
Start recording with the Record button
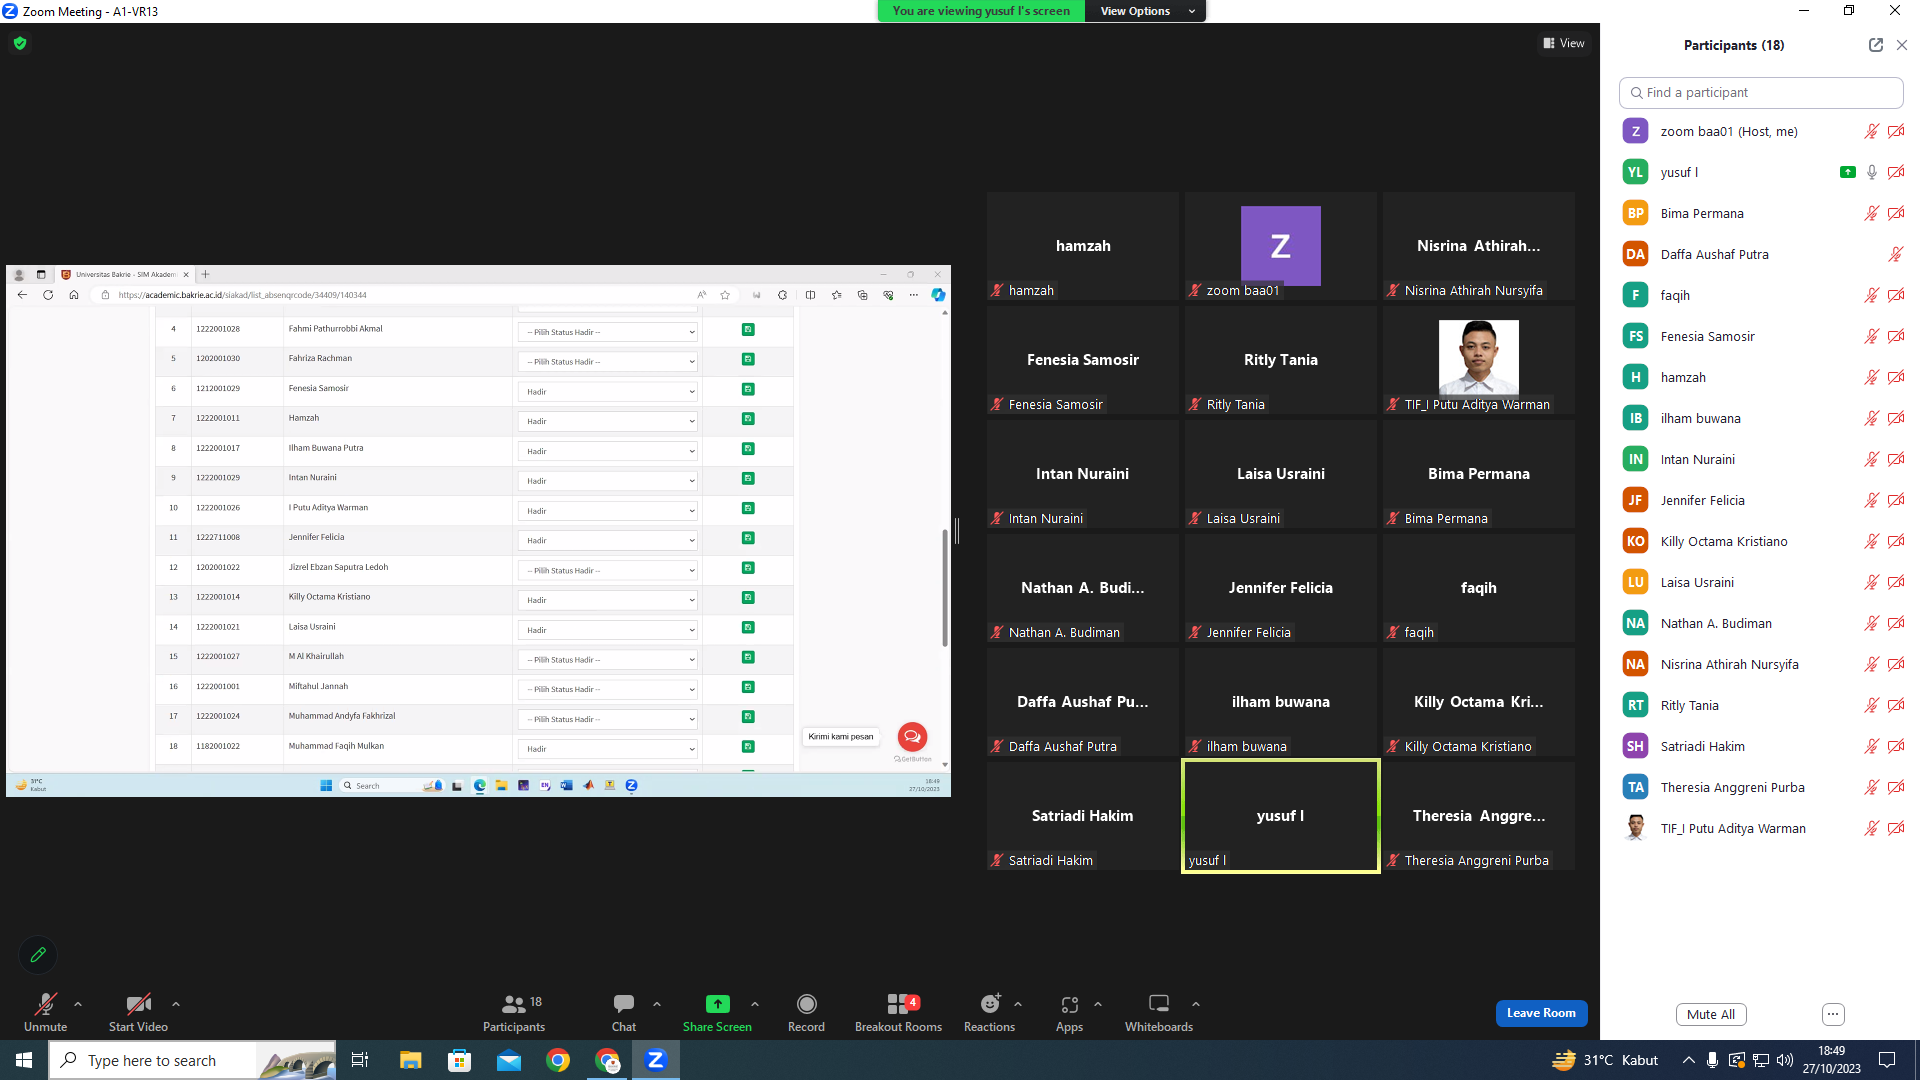806,1012
